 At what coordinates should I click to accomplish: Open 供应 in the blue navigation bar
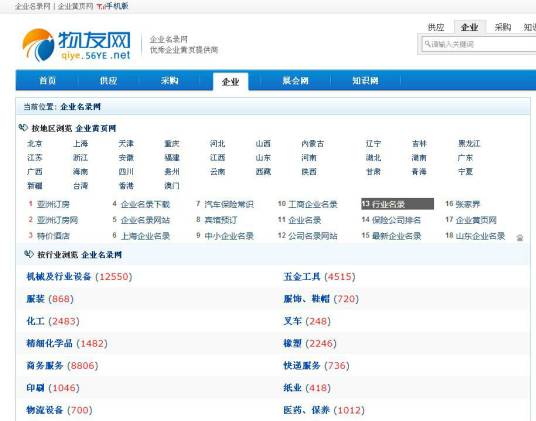pyautogui.click(x=108, y=81)
